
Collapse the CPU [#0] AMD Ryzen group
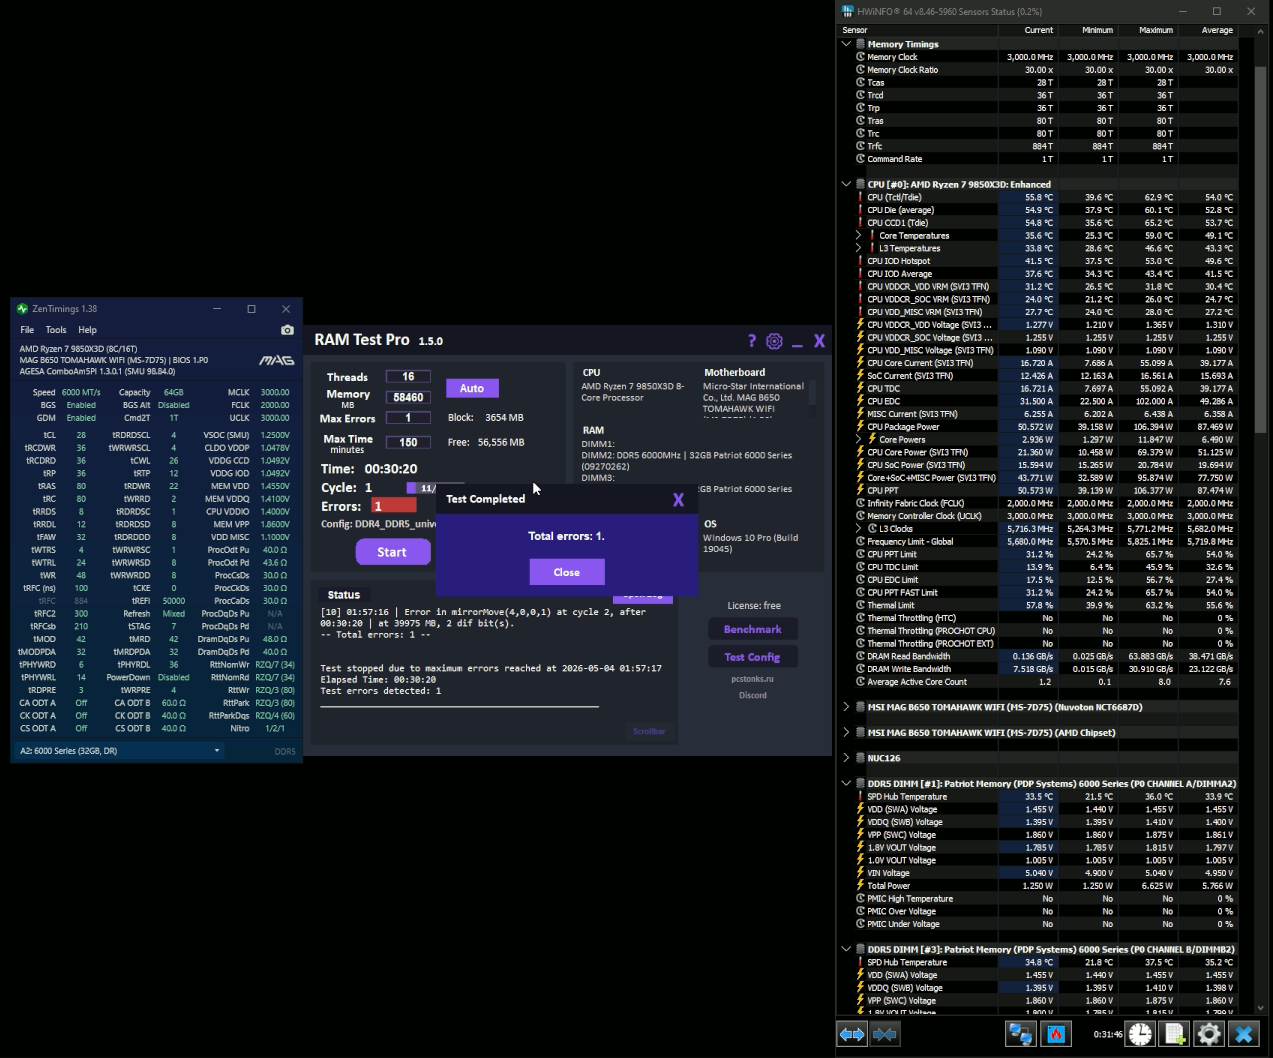pos(846,184)
